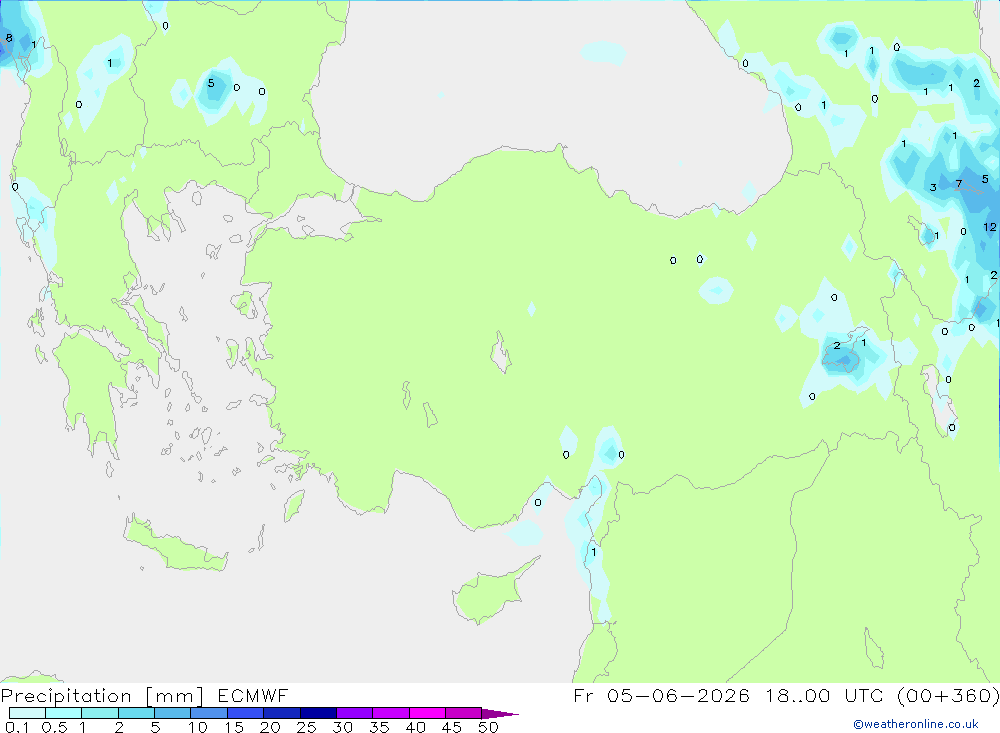The height and width of the screenshot is (733, 1000).
Task: Click the legend tick label '50'
Action: click(488, 727)
